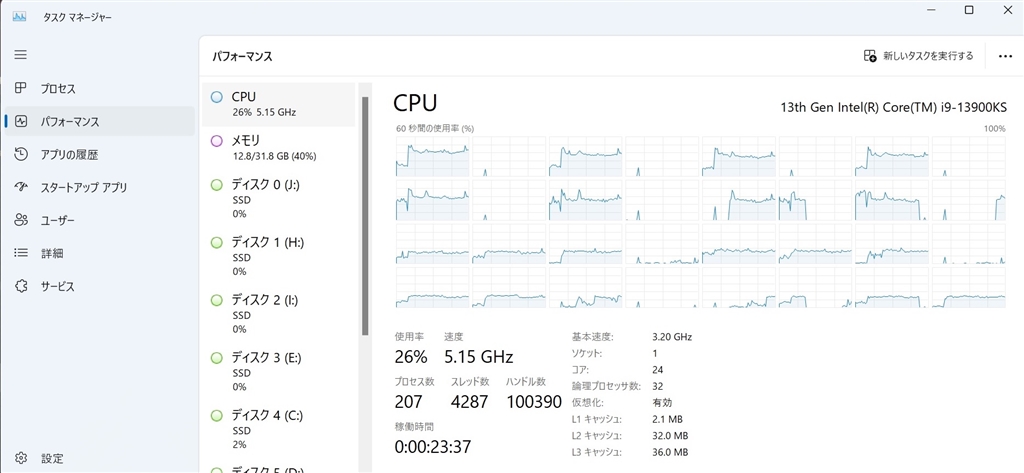Select the パフォーマンス sidebar icon
The image size is (1024, 473).
21,121
